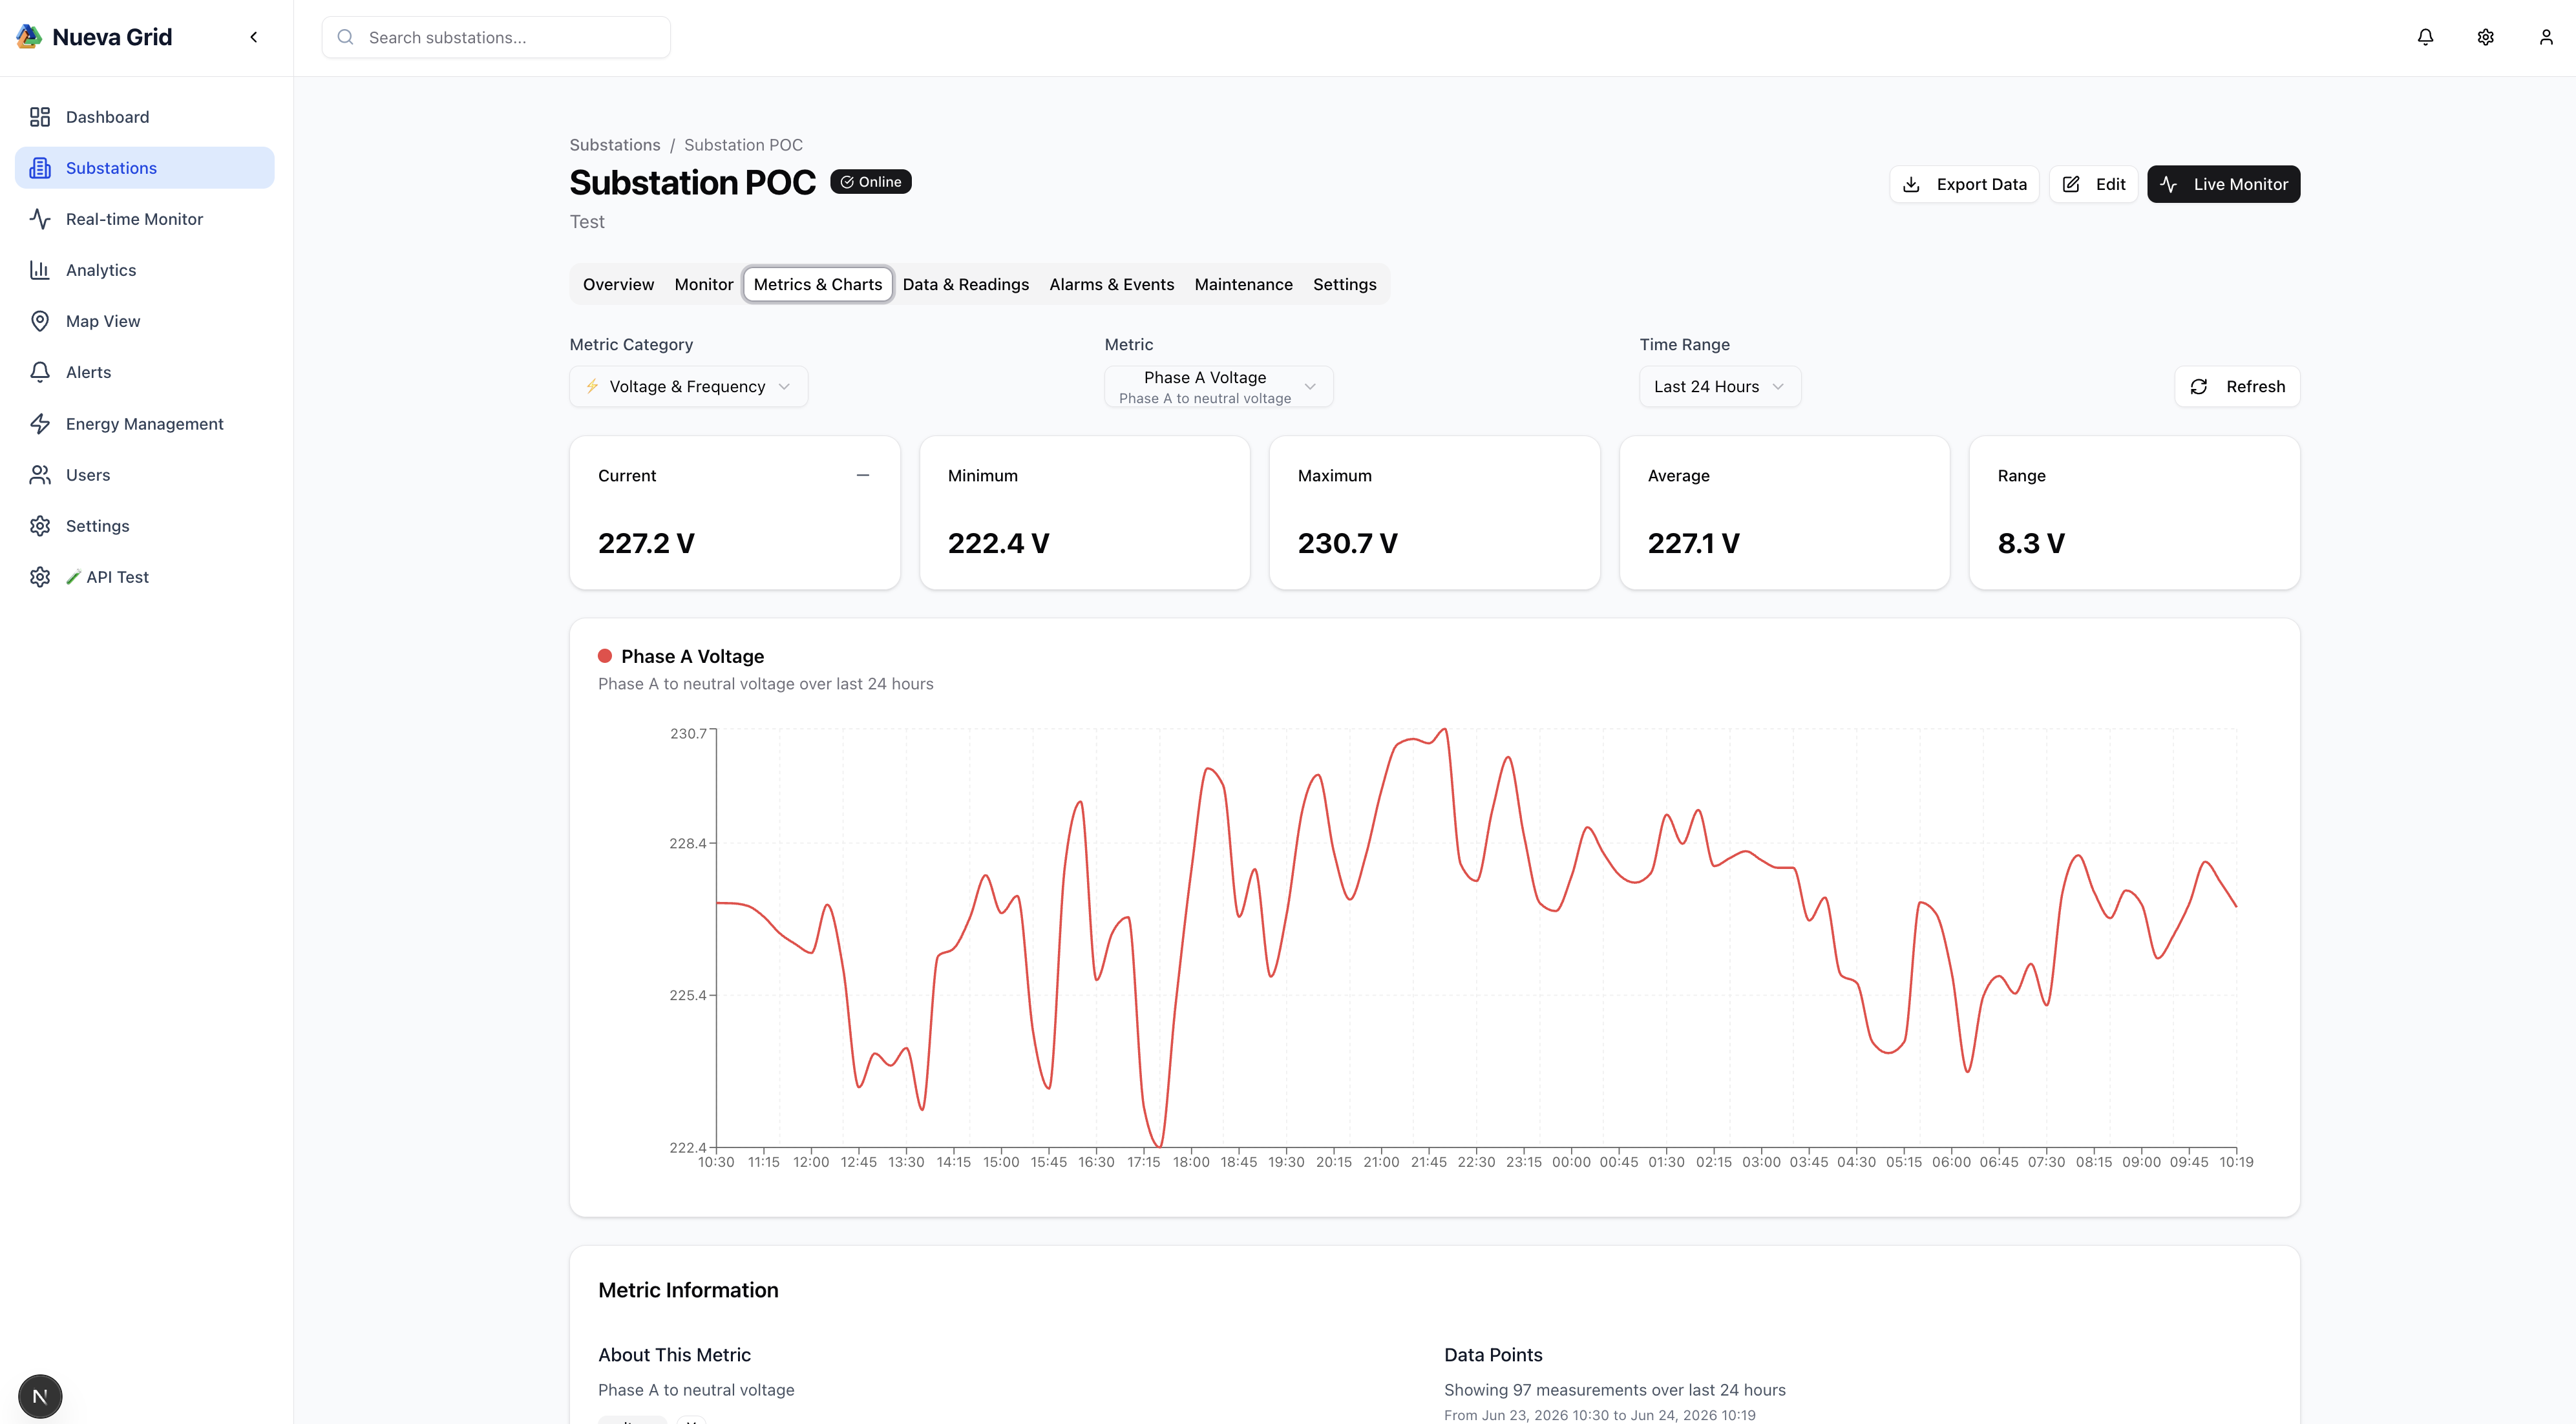
Task: Click the 21:45 time axis label
Action: click(x=1429, y=1162)
